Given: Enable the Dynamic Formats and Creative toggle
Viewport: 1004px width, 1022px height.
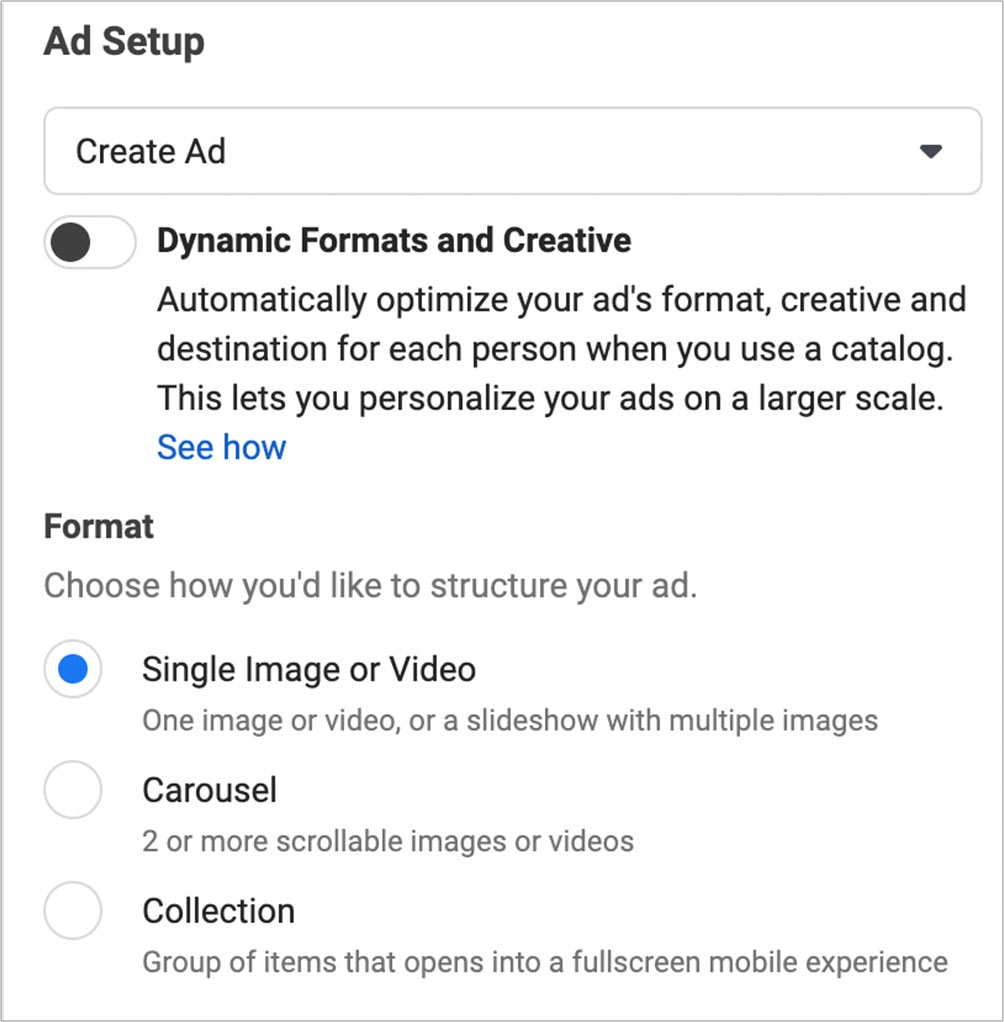Looking at the screenshot, I should tap(90, 242).
